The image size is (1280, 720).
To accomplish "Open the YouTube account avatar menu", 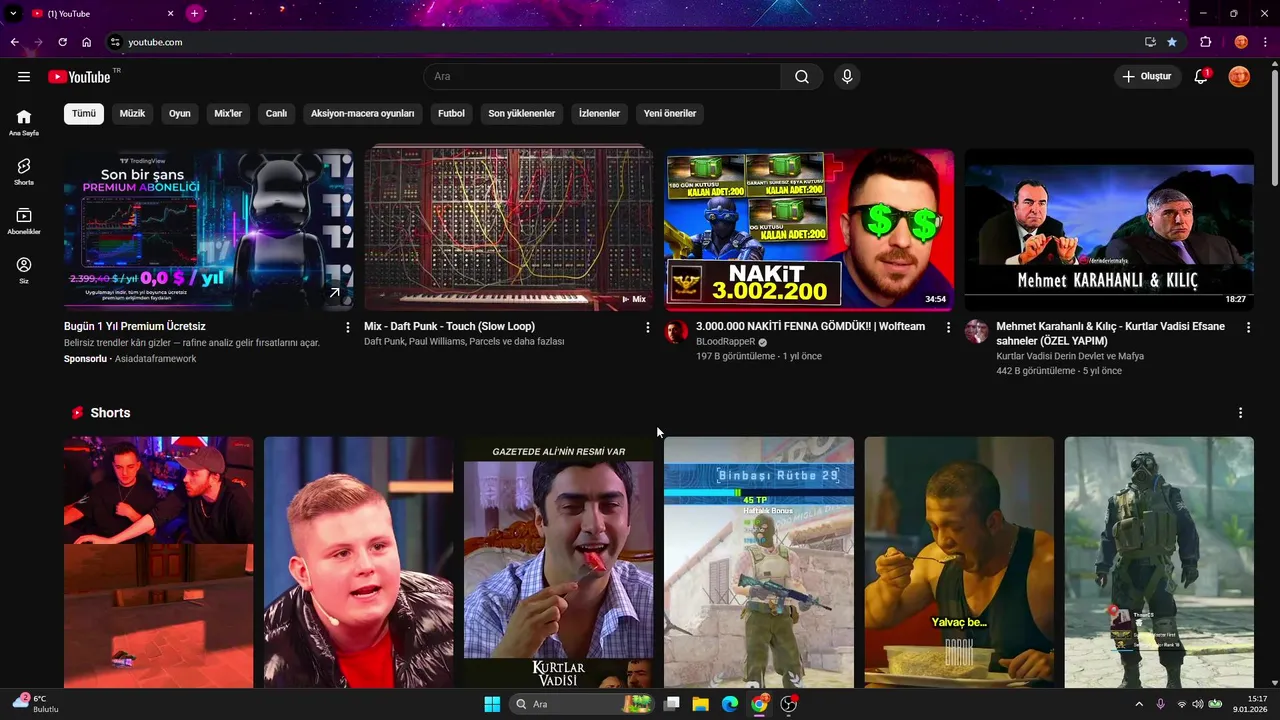I will [x=1239, y=77].
